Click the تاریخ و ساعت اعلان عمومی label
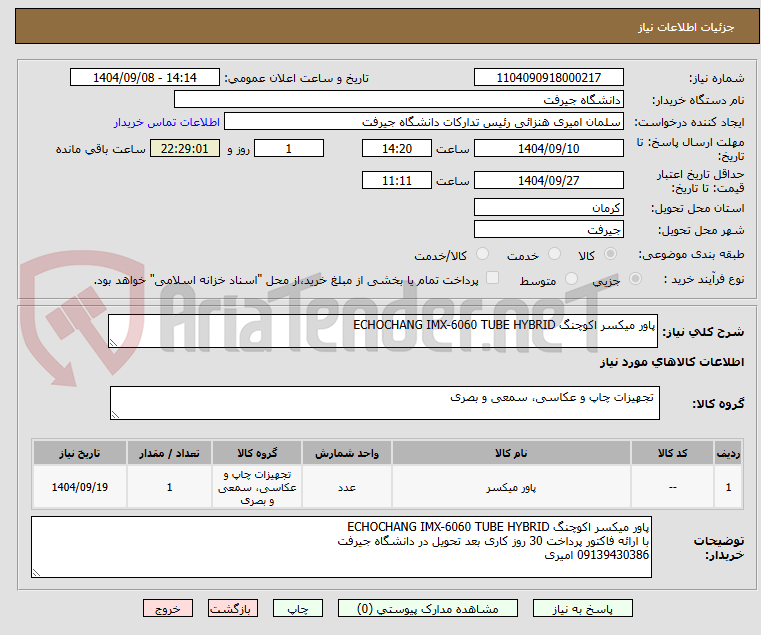This screenshot has height=635, width=761. click(297, 78)
